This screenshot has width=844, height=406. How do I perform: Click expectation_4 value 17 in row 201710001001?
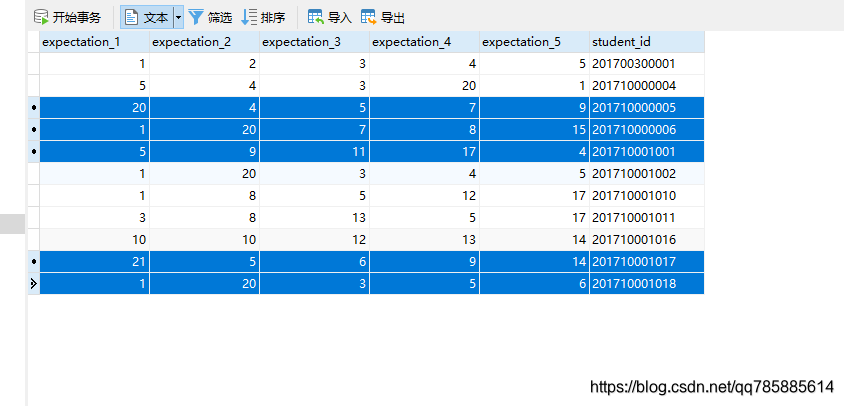point(425,152)
